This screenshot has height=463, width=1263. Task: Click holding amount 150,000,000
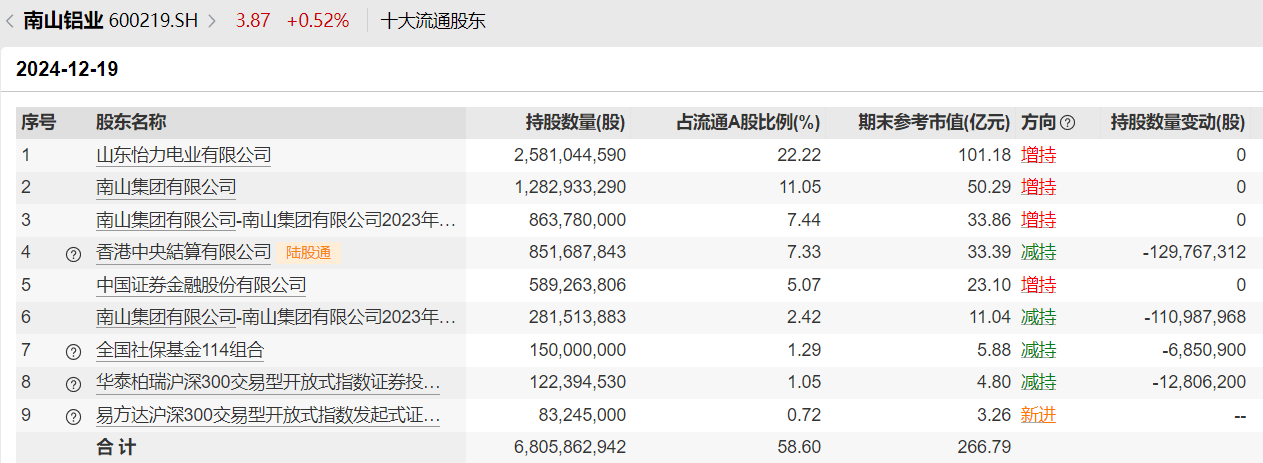point(580,350)
